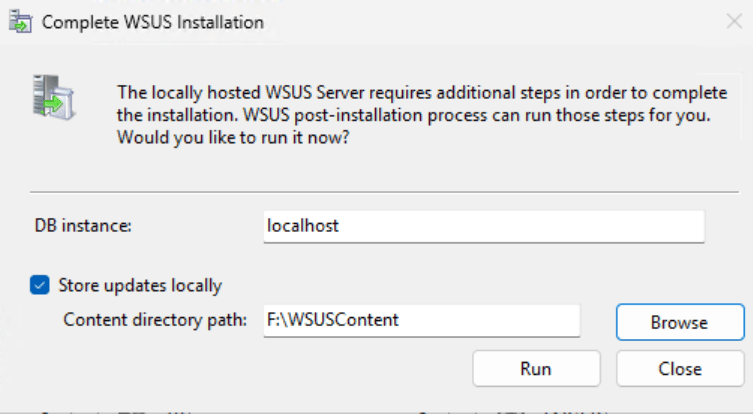The height and width of the screenshot is (414, 753).
Task: Click the "Would you like to run it now?" line
Action: click(233, 138)
